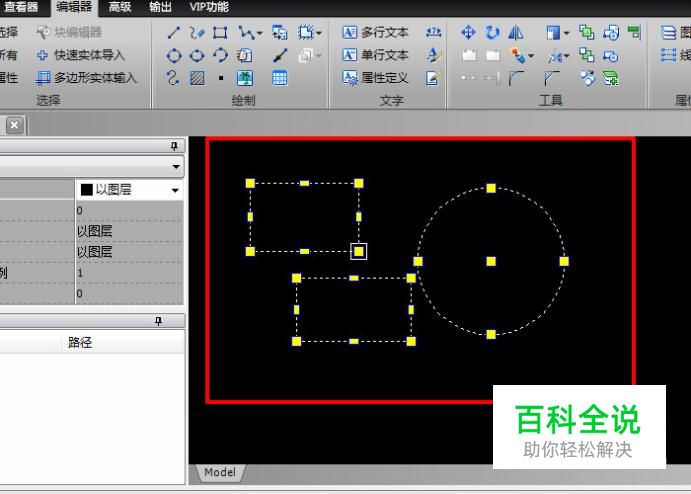Viewport: 691px width, 494px height.
Task: Select the Circle drawing tool
Action: [174, 56]
